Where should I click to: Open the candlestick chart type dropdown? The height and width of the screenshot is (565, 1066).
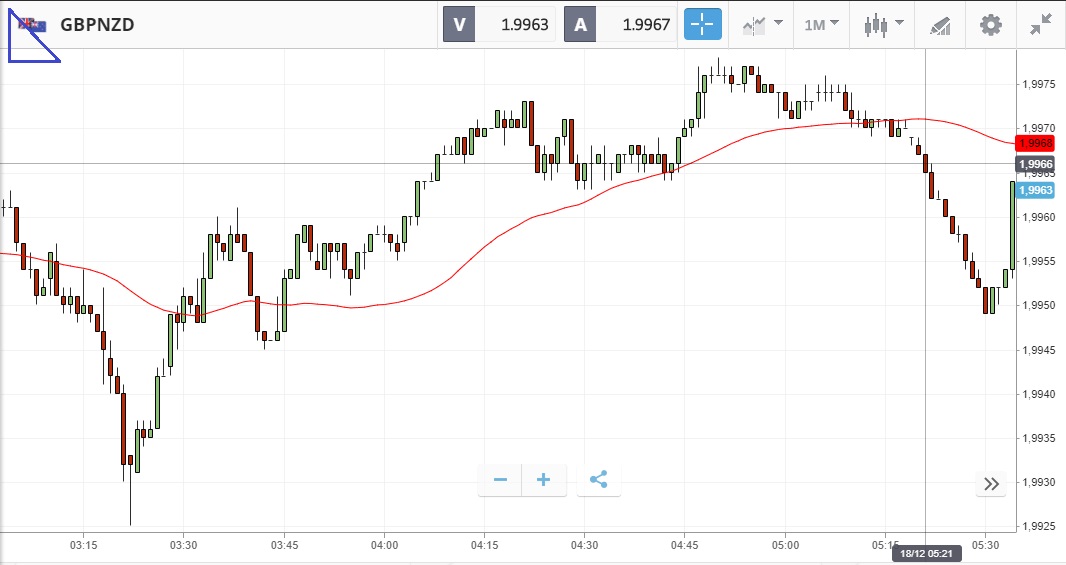[884, 24]
